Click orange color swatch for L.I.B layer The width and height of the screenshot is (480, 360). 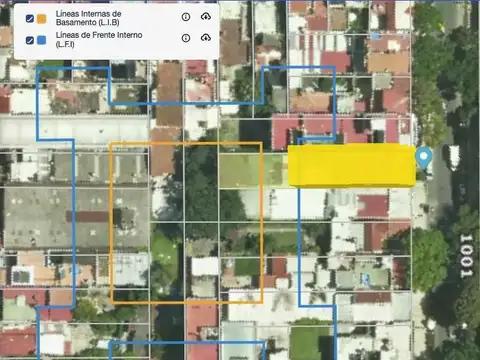[x=42, y=19]
